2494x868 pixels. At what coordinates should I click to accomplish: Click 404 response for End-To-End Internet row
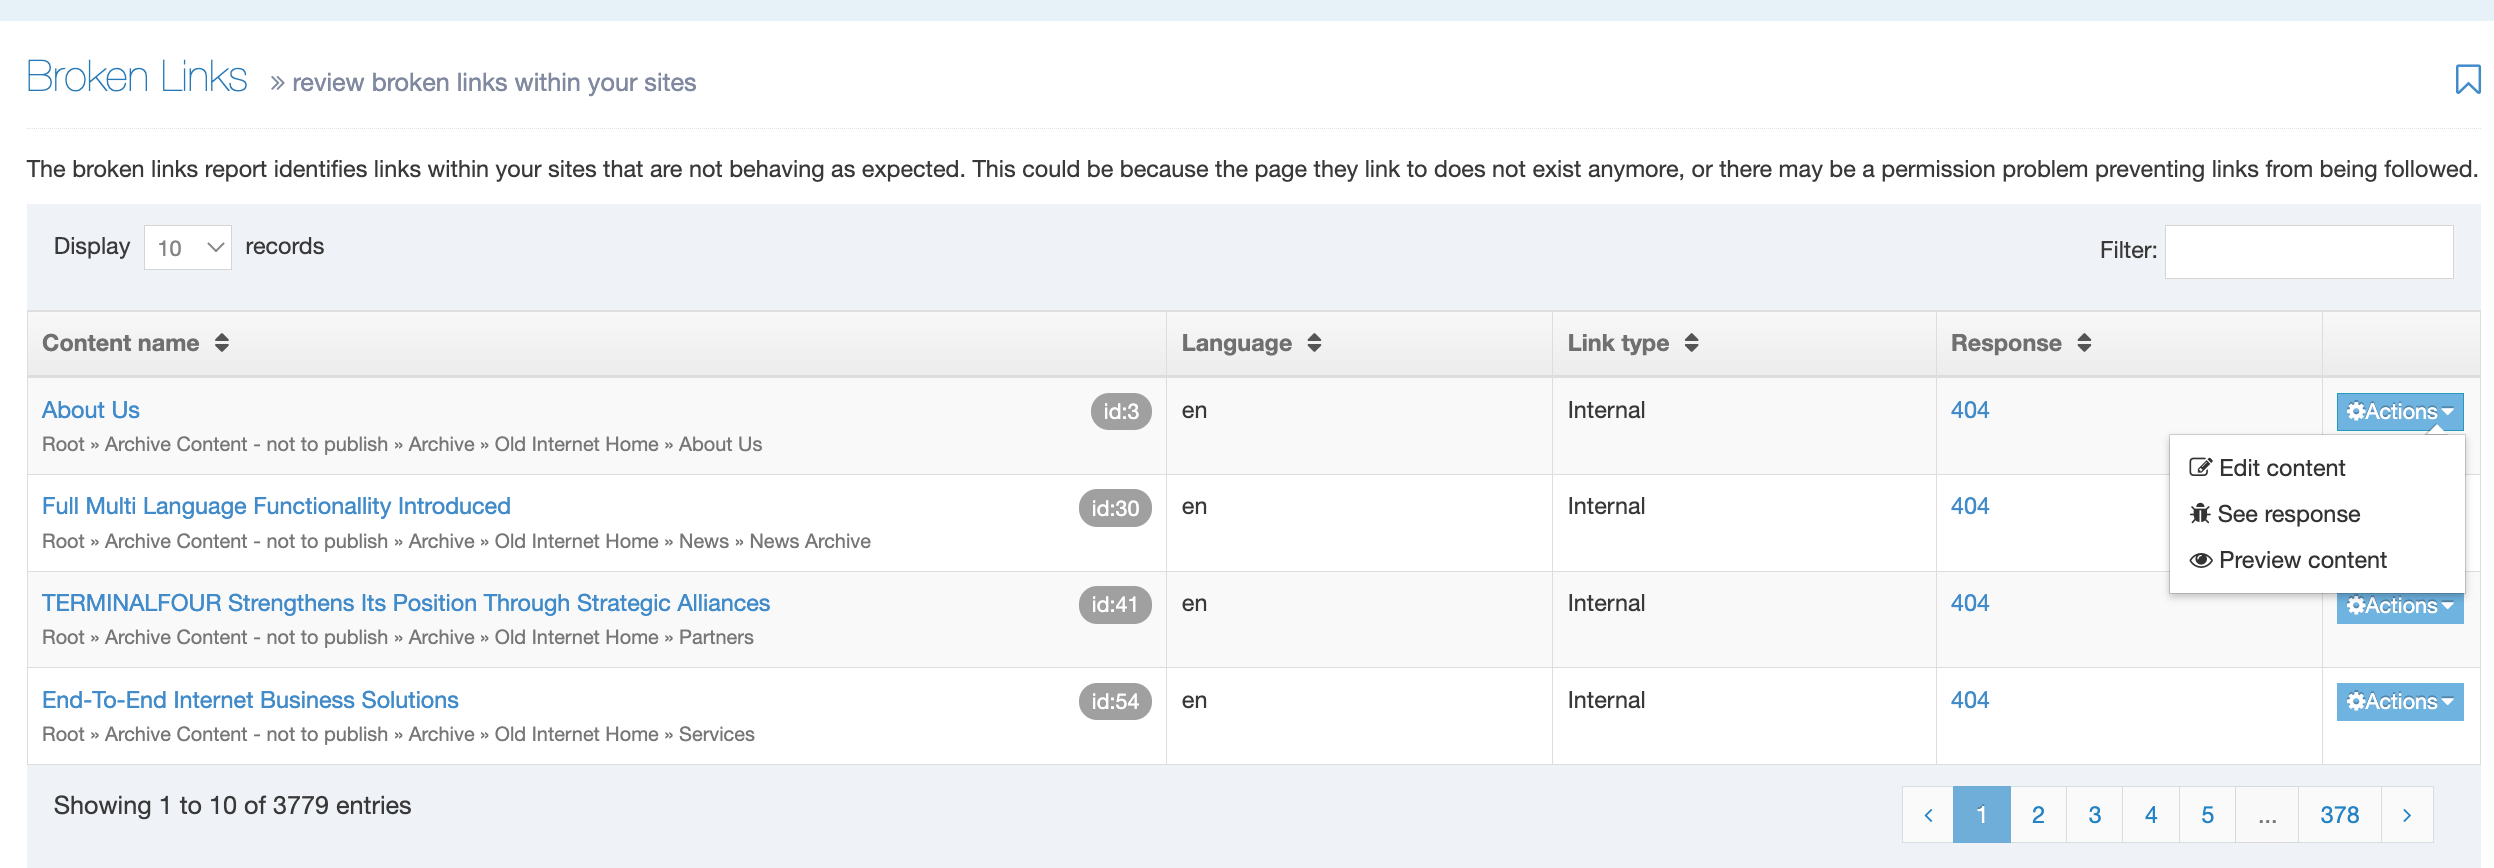point(1970,700)
